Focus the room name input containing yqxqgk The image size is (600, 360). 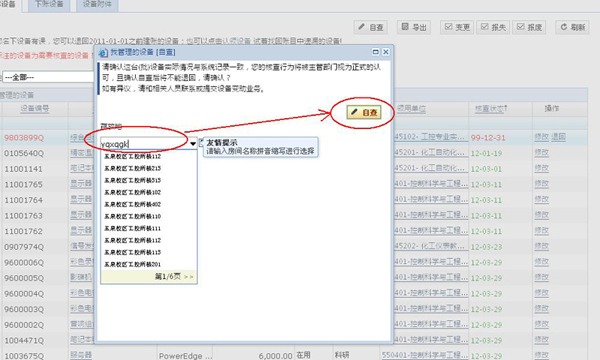coord(145,144)
